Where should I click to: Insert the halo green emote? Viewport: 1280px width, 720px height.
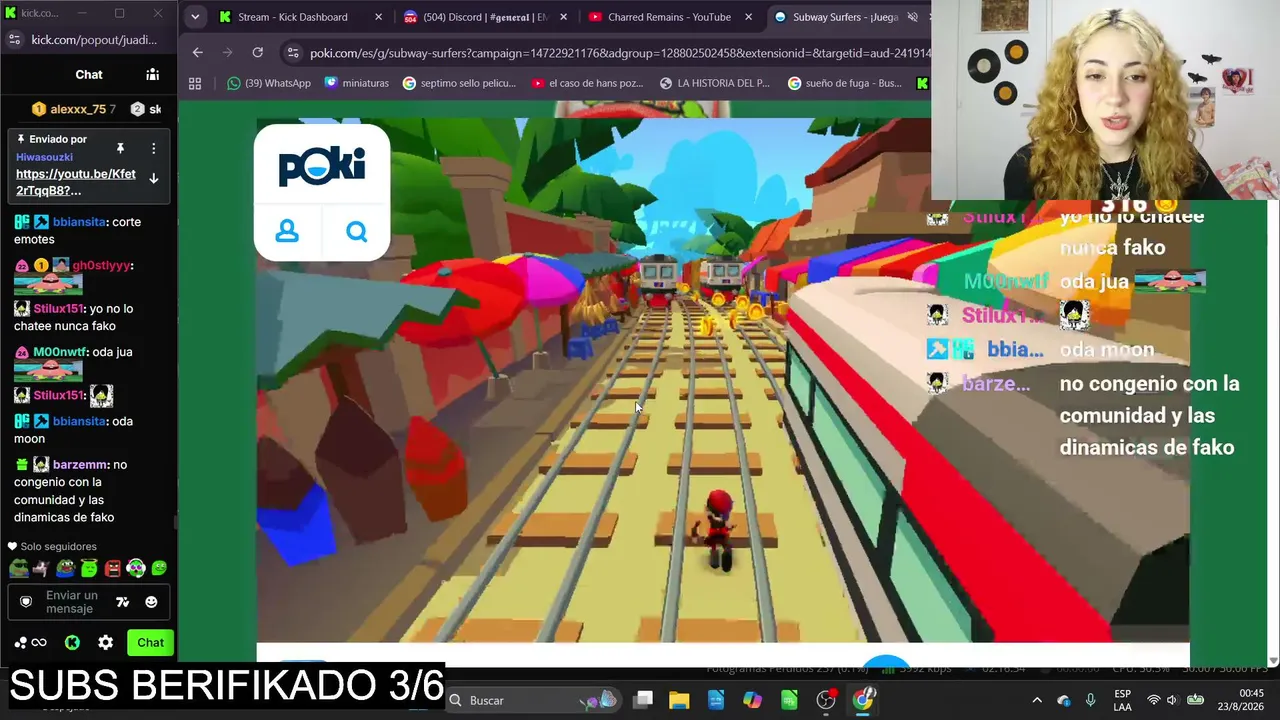tap(89, 568)
